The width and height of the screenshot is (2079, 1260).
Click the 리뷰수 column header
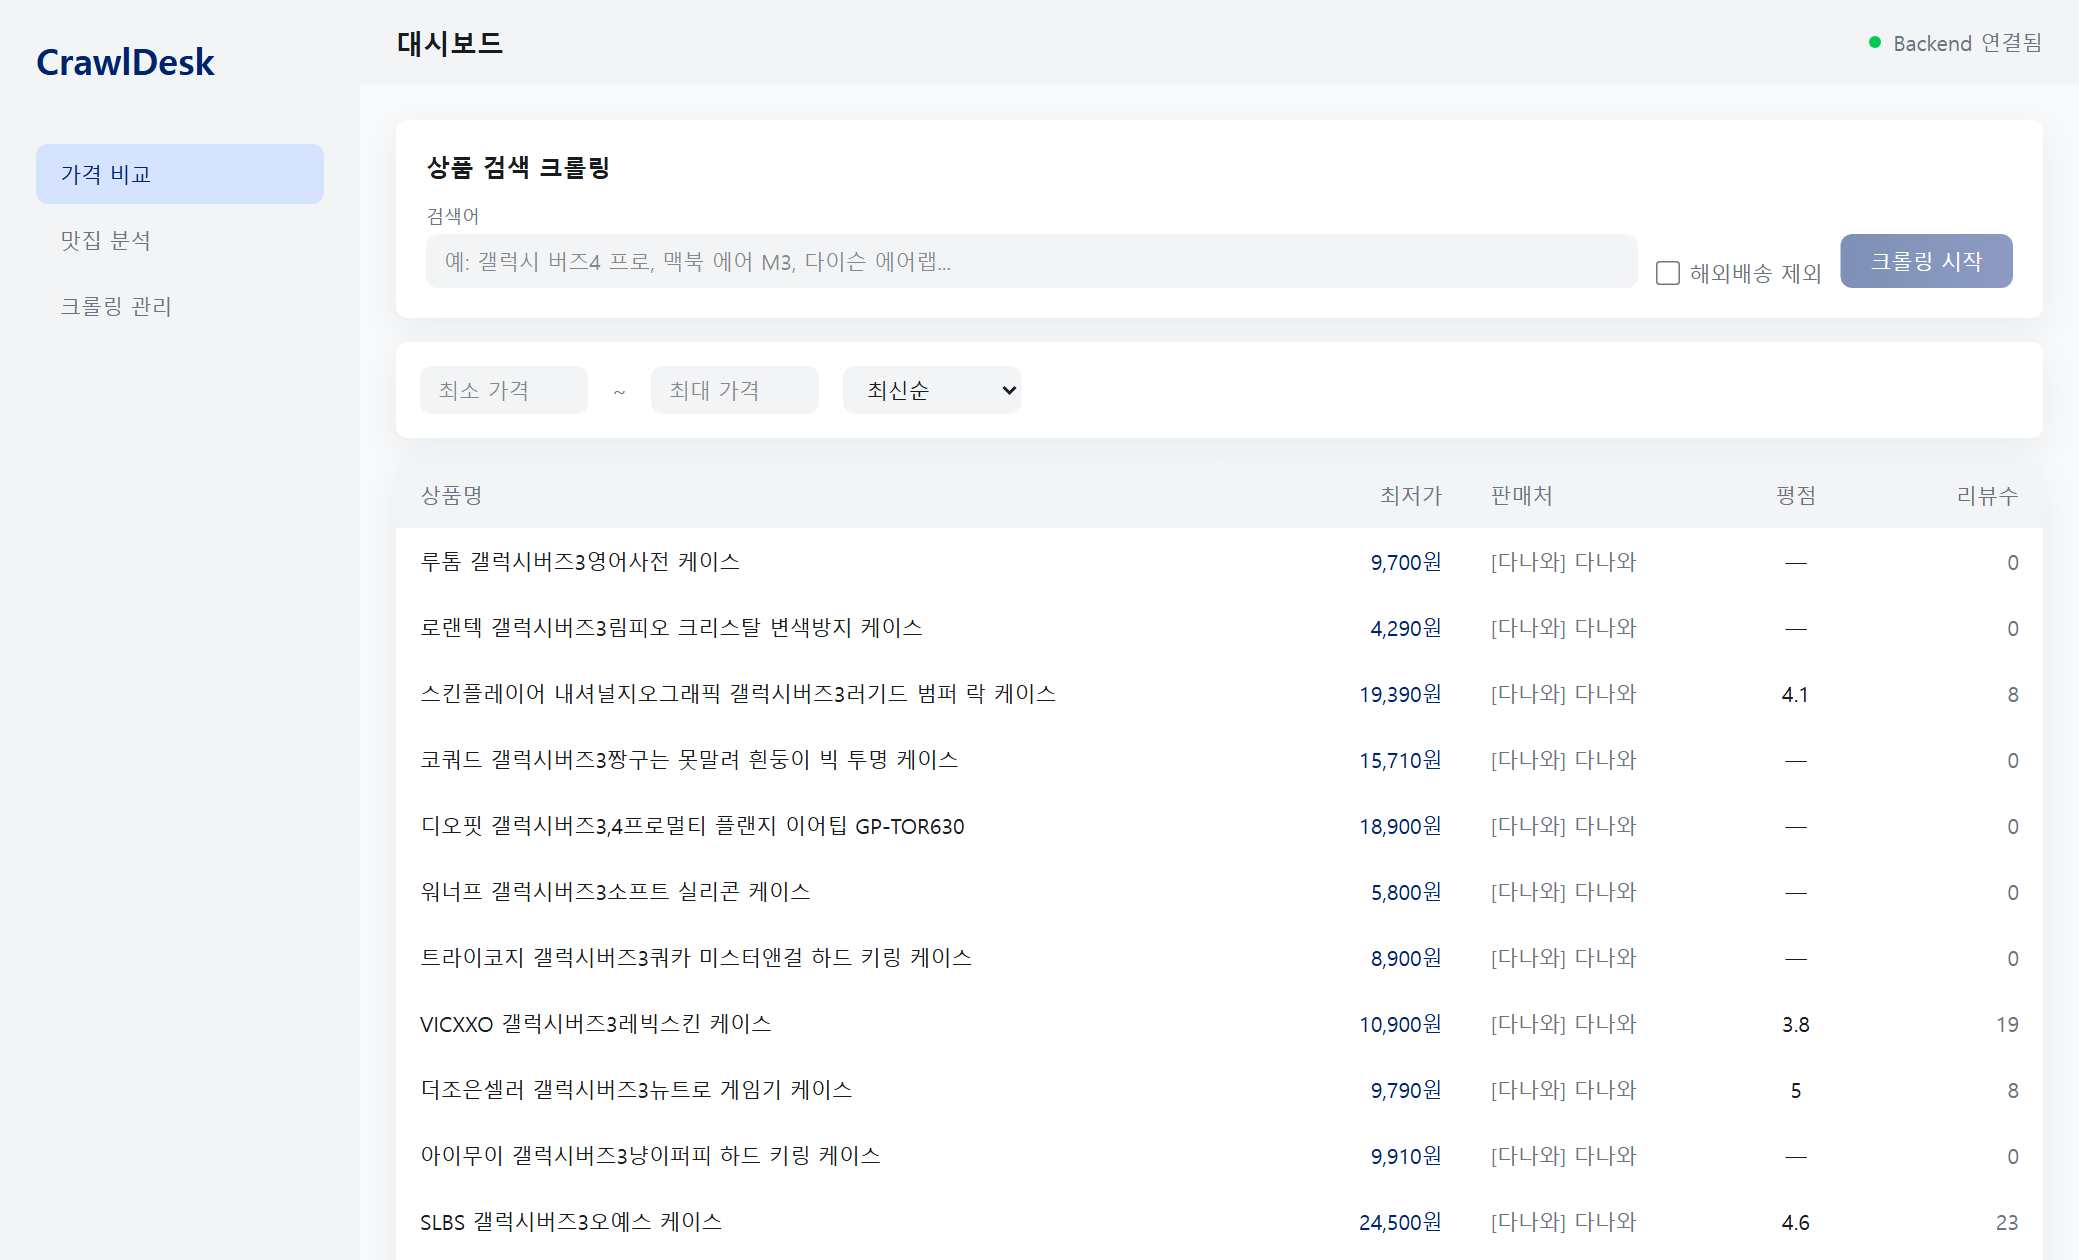click(x=1987, y=495)
